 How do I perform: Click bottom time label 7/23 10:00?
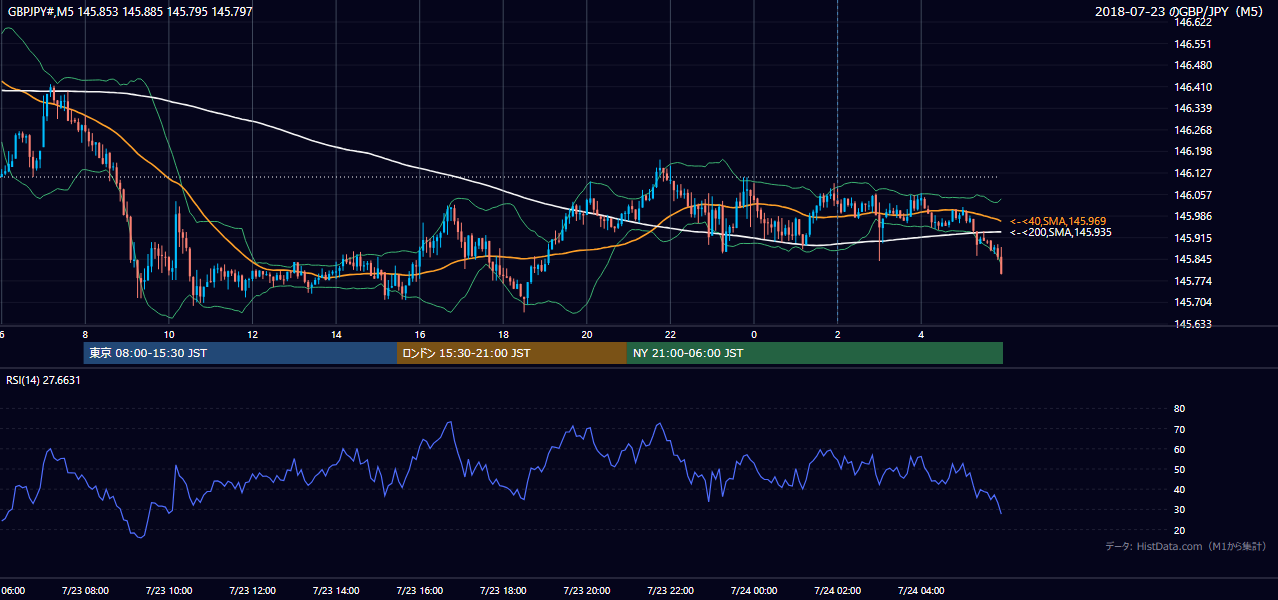[168, 591]
